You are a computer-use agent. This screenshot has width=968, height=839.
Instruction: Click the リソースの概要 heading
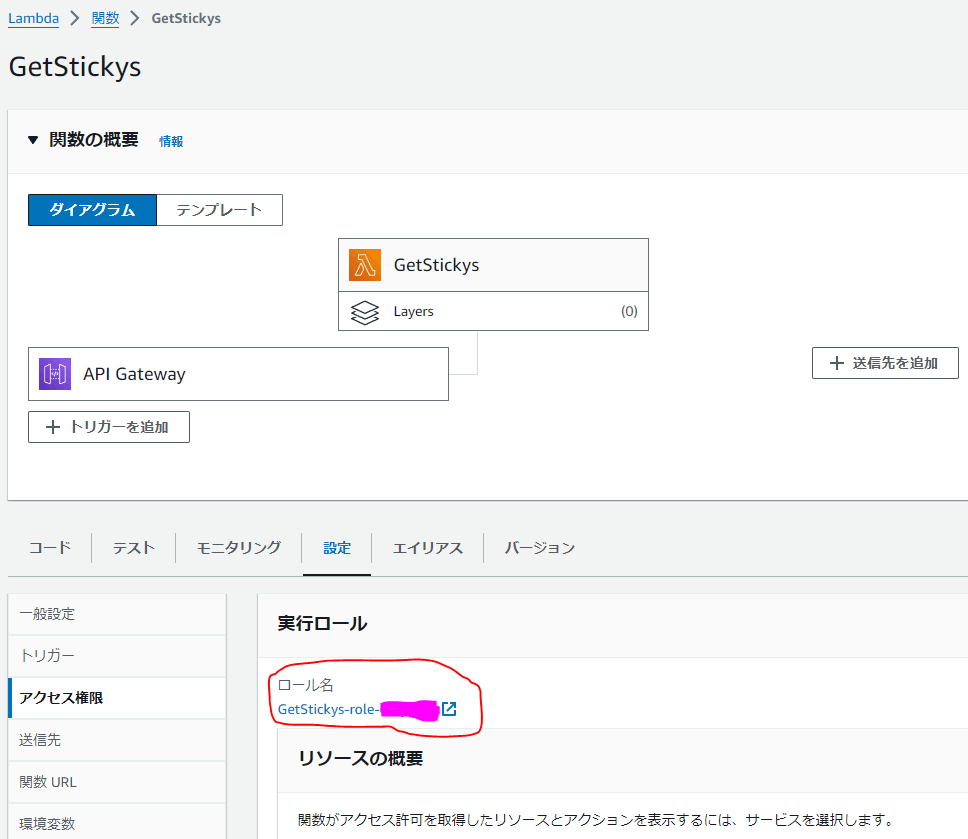(x=361, y=758)
